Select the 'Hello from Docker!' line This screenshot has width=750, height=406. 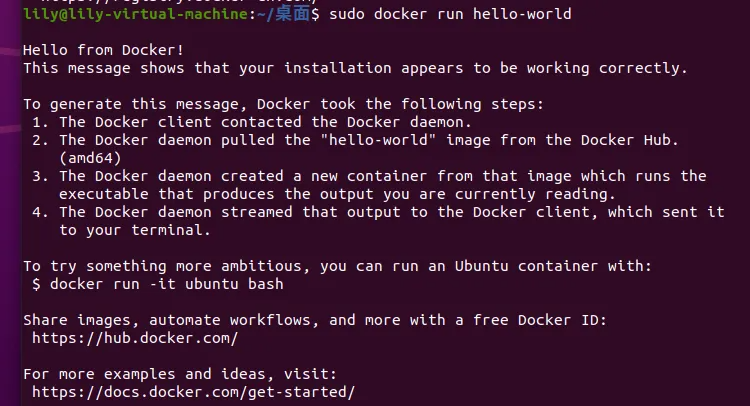pyautogui.click(x=103, y=50)
